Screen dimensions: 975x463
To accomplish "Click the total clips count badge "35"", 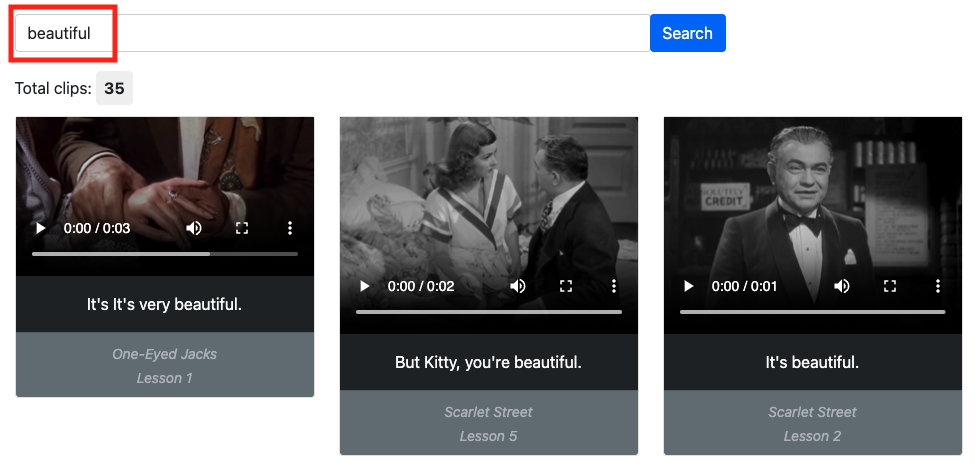I will pyautogui.click(x=114, y=88).
